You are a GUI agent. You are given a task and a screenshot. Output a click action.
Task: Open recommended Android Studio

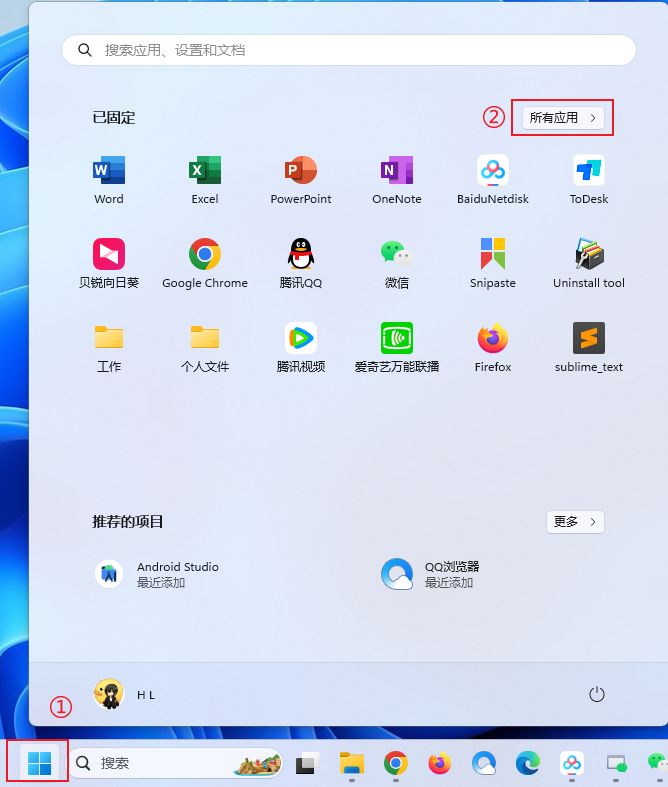pos(157,574)
